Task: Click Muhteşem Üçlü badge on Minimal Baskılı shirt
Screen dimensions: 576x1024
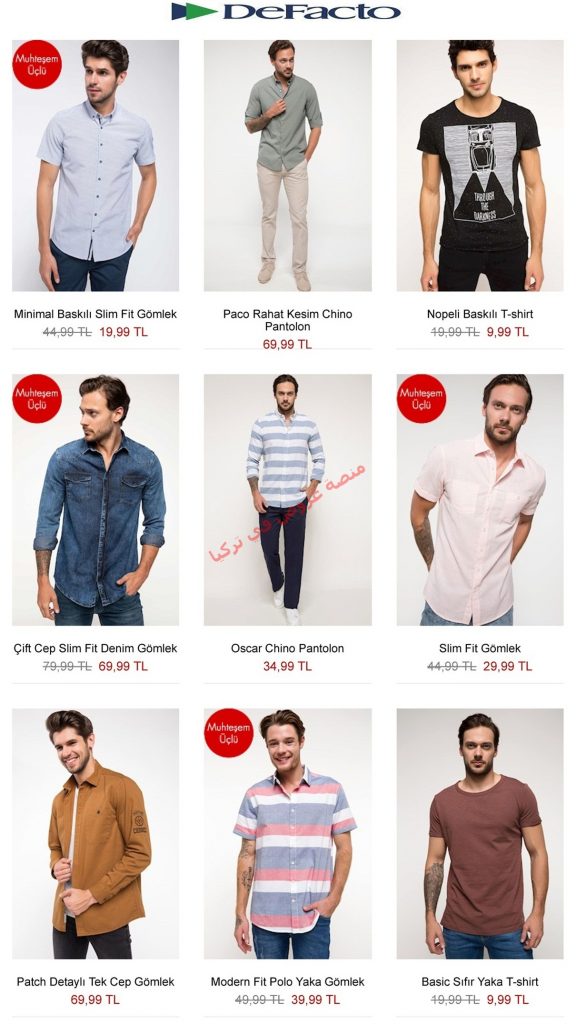Action: tap(37, 64)
